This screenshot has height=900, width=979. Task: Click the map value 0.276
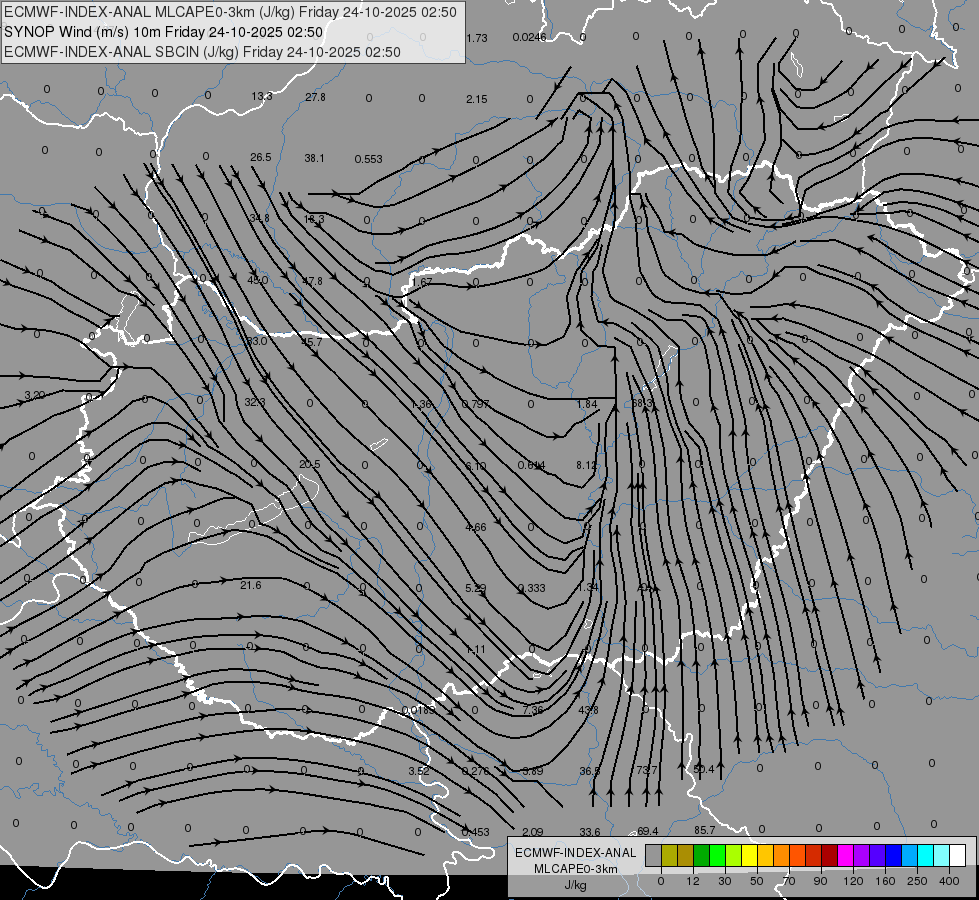coord(475,771)
